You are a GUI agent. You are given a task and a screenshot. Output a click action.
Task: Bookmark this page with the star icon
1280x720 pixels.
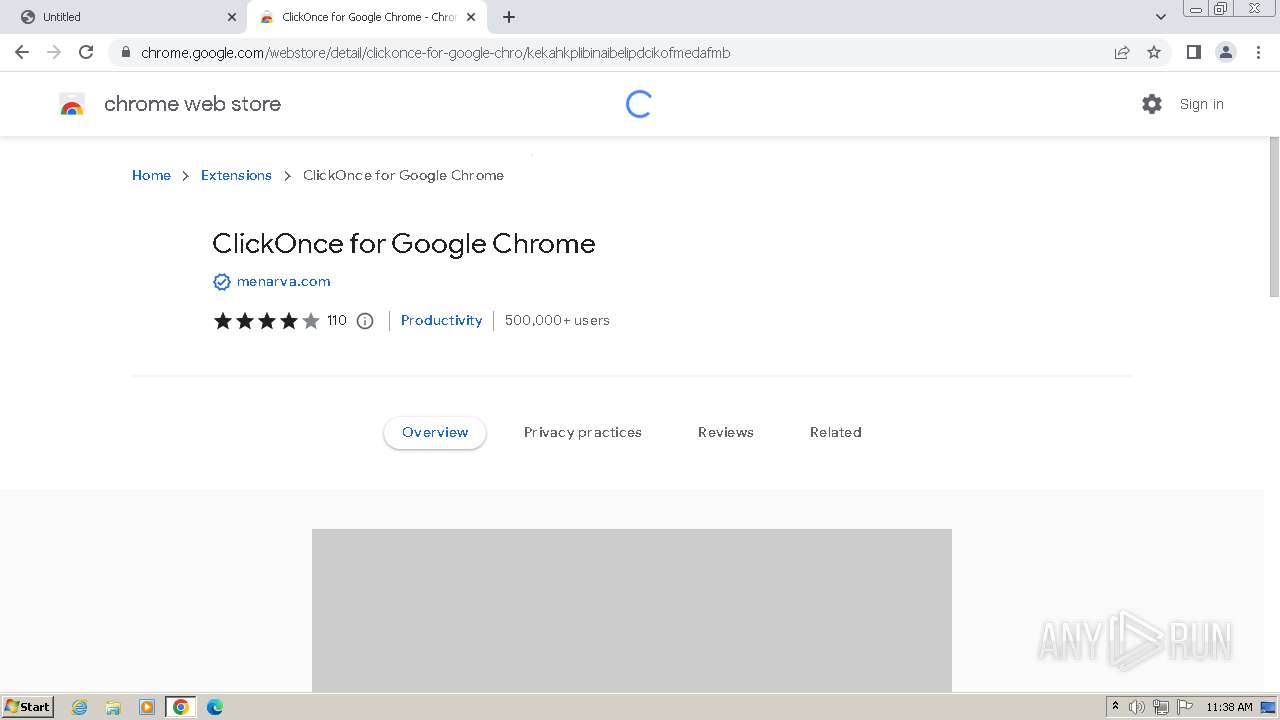[1154, 53]
